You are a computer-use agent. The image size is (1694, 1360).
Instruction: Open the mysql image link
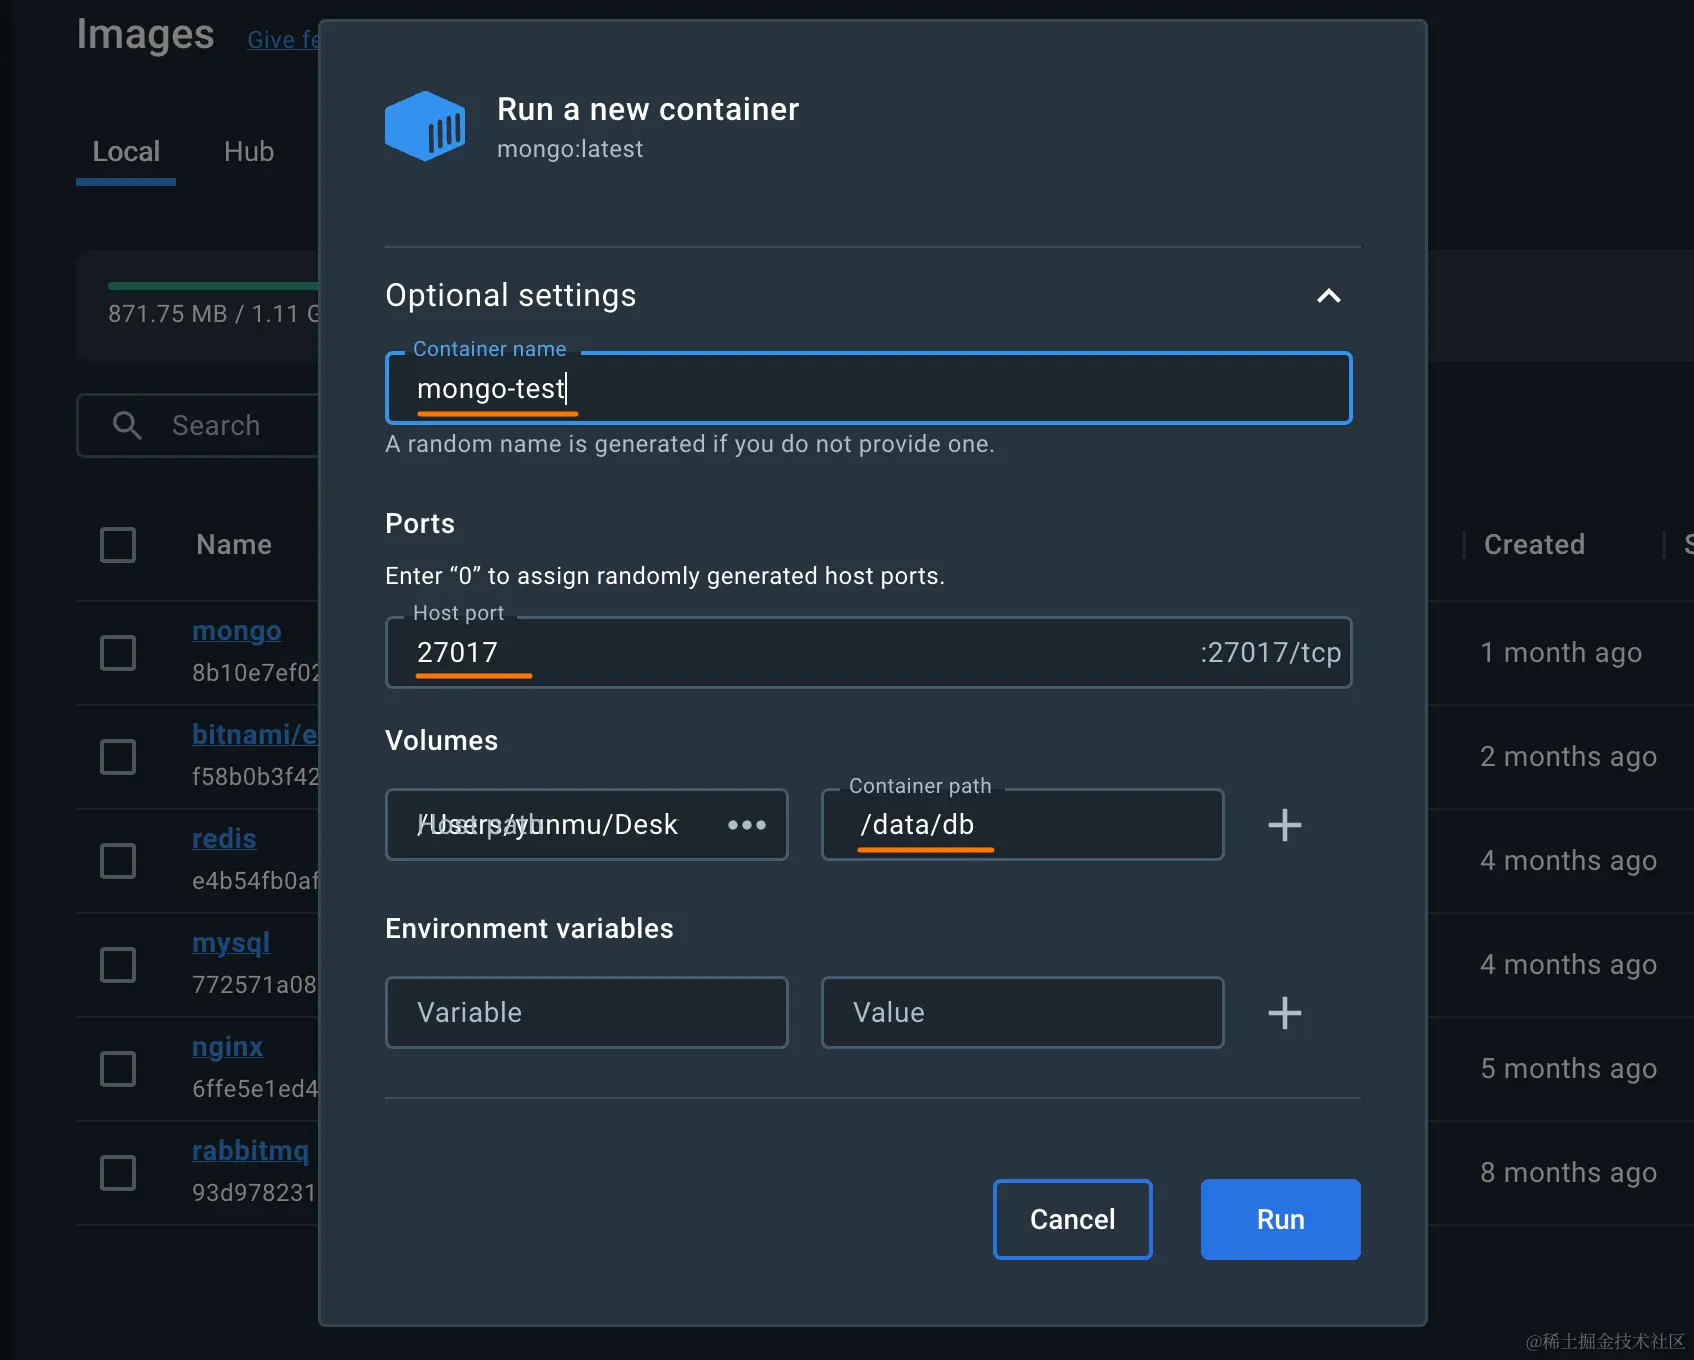231,943
